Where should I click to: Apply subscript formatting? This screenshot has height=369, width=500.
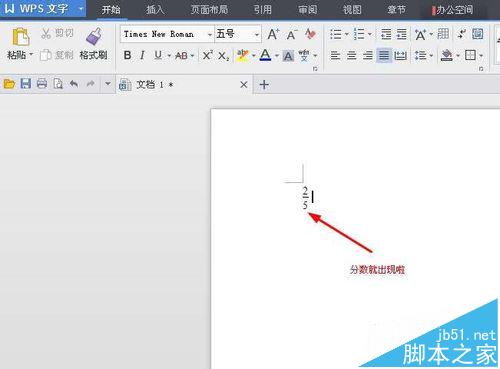tap(223, 56)
